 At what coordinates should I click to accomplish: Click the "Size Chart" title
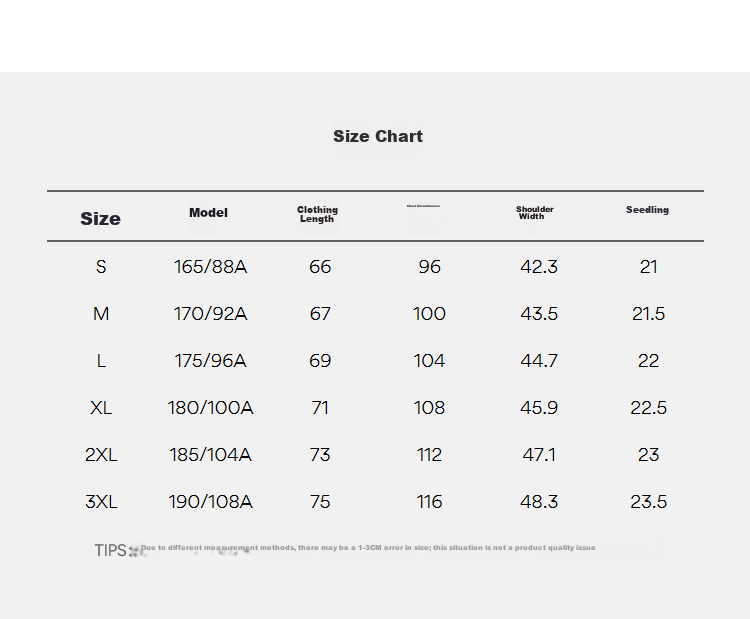tap(378, 136)
